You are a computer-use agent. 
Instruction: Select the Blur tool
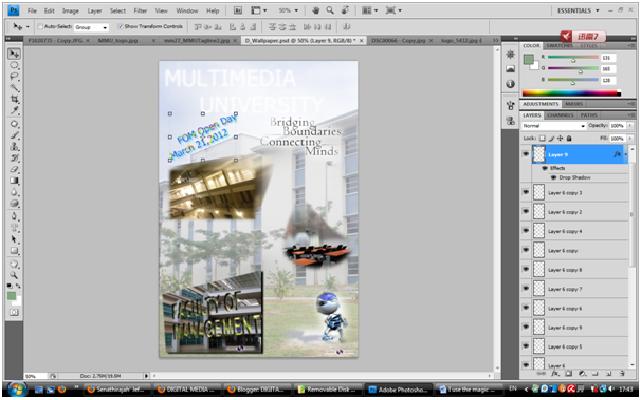(14, 191)
